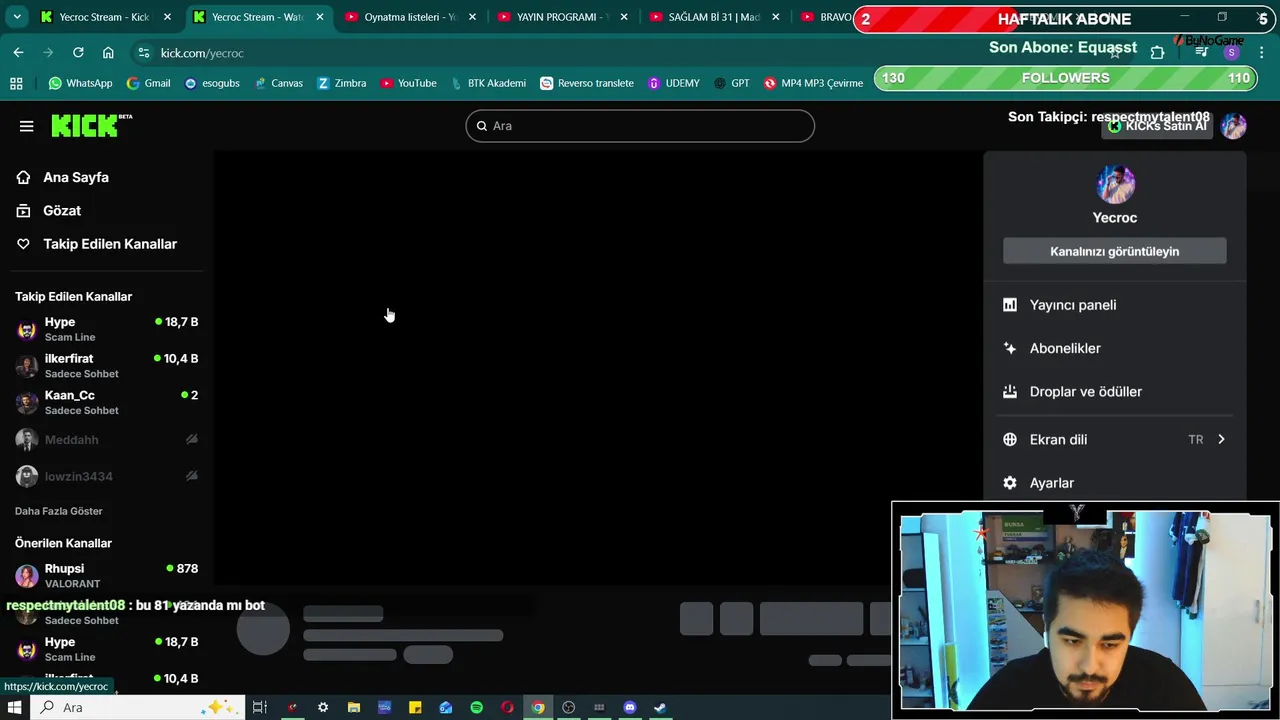This screenshot has width=1280, height=720.
Task: Open Droplar ve ödüller entry
Action: pyautogui.click(x=1114, y=392)
